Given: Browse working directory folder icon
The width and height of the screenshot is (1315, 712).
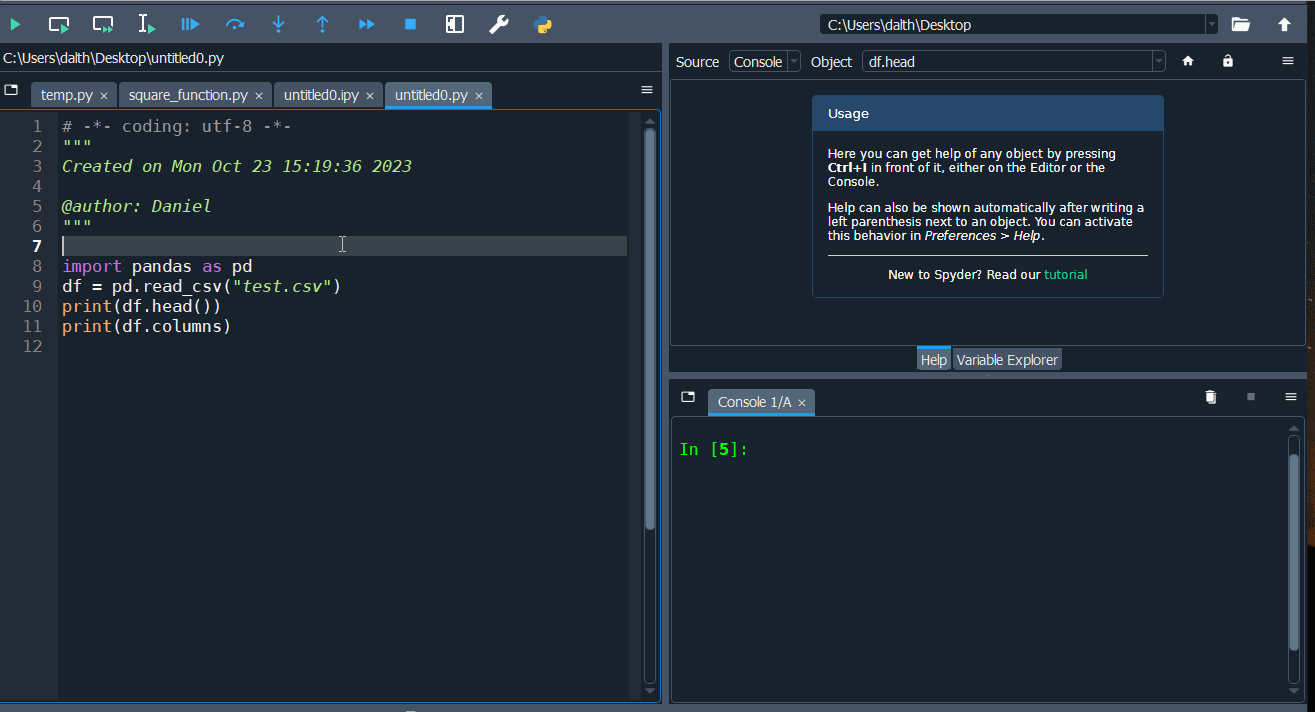Looking at the screenshot, I should click(x=1241, y=24).
